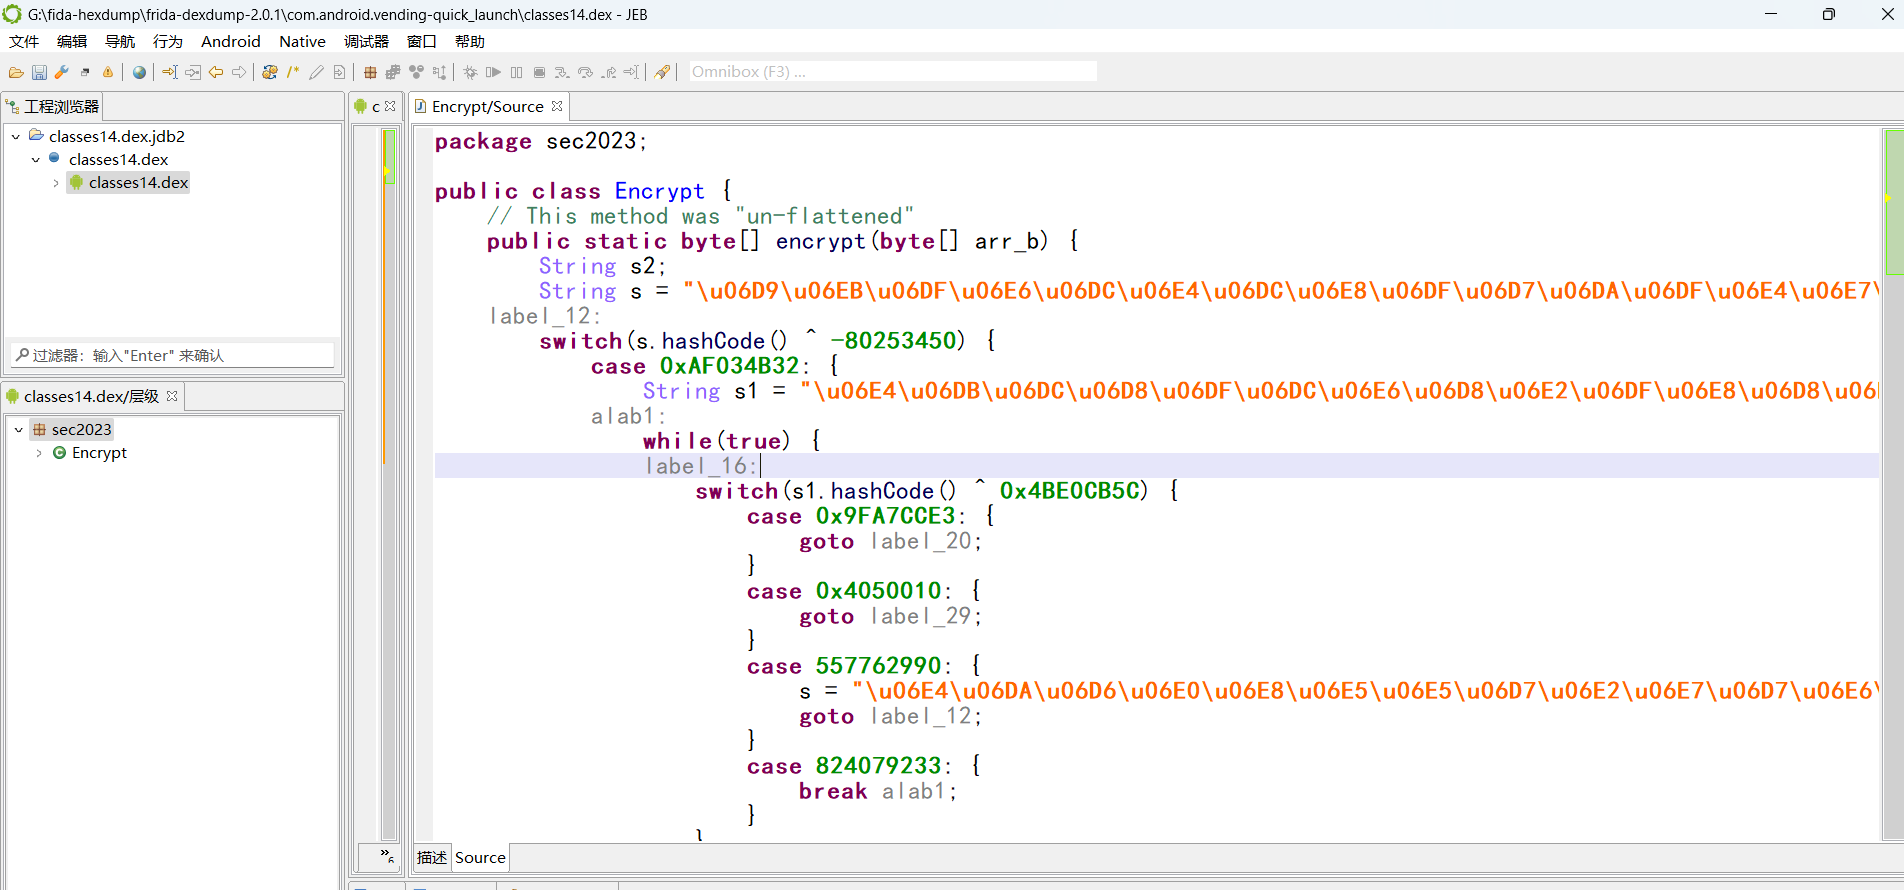Screen dimensions: 1904x890
Task: Click the minimize-window small icon in toolbar
Action: (85, 72)
